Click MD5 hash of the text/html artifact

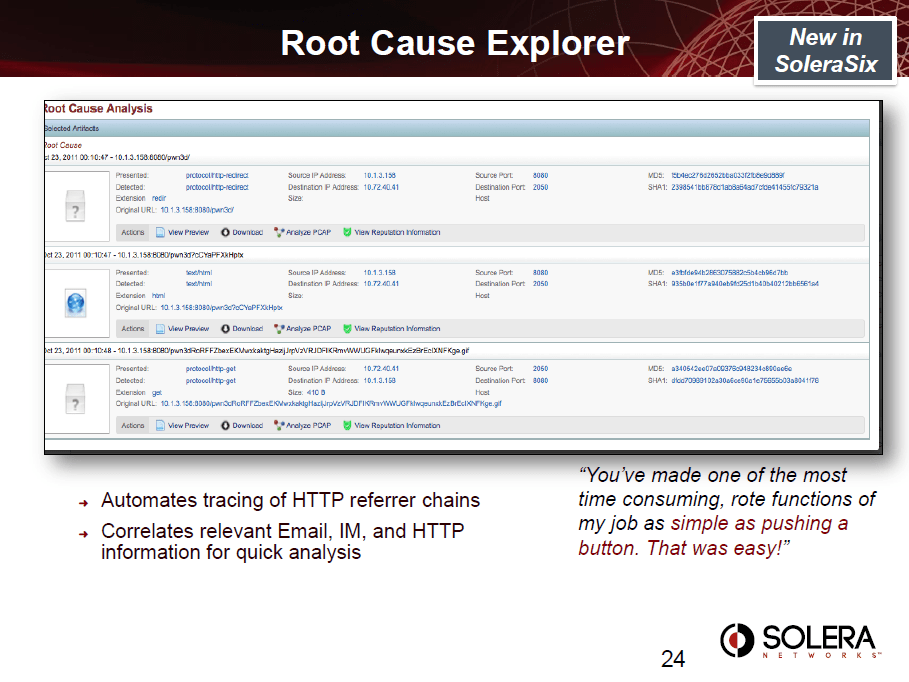click(x=729, y=273)
